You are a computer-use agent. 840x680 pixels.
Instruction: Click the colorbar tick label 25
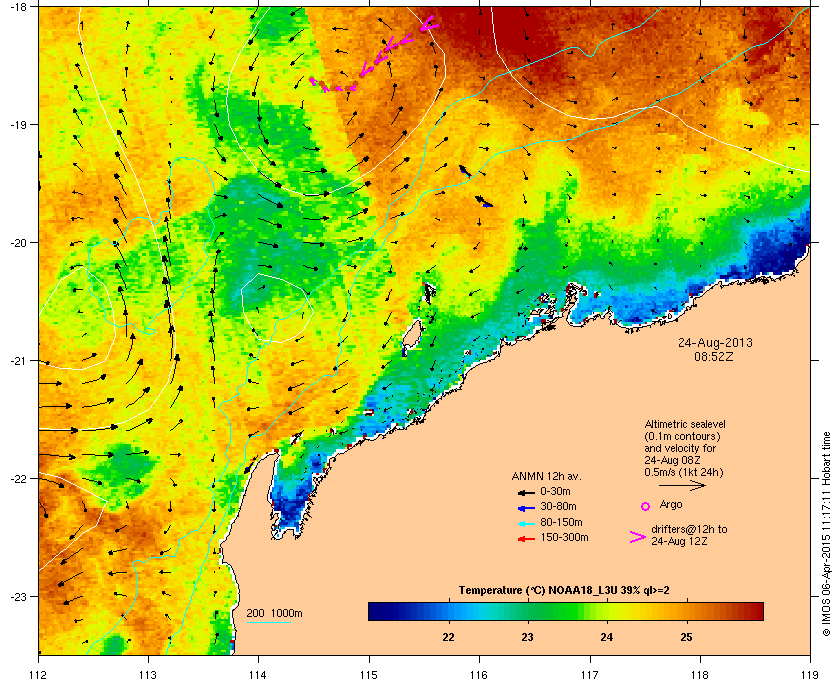point(686,638)
